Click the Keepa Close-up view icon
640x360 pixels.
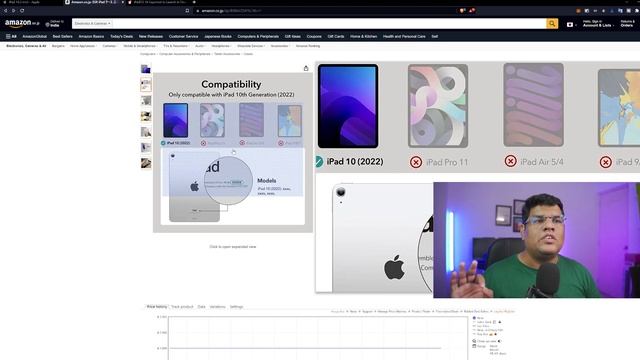[474, 341]
